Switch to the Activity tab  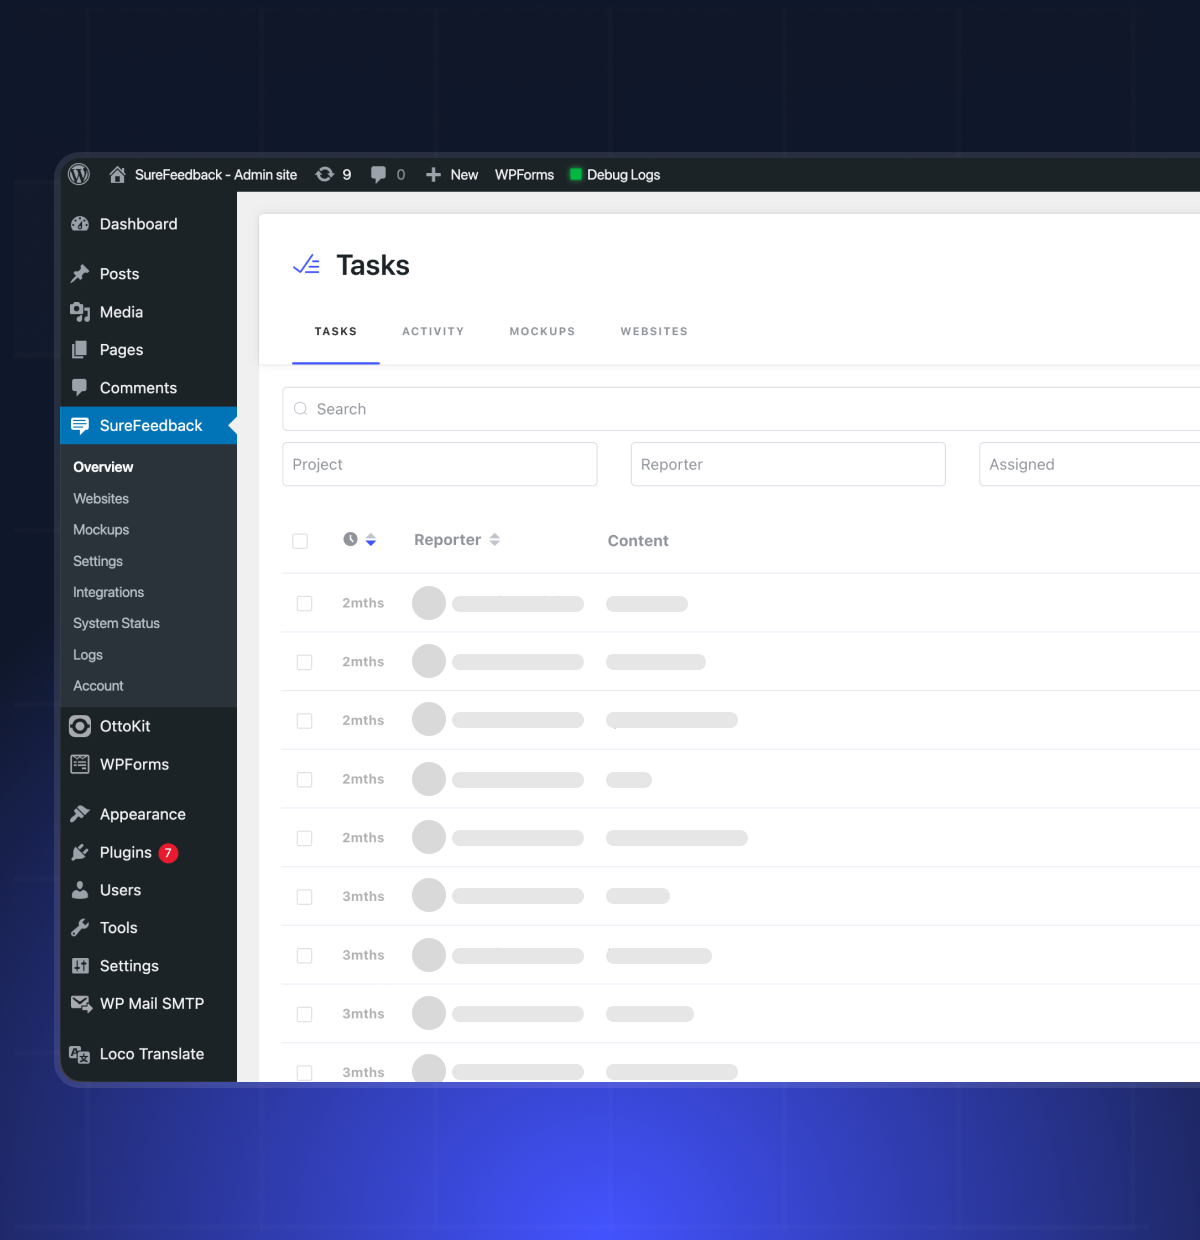(433, 331)
